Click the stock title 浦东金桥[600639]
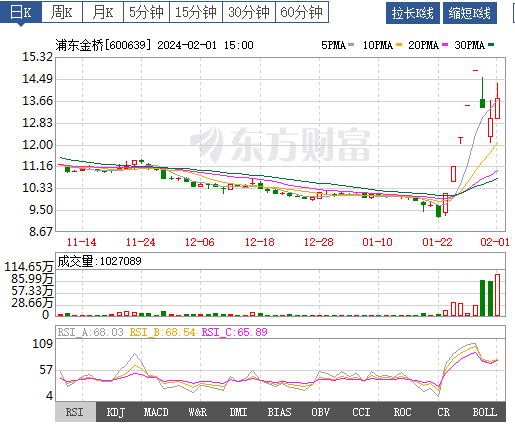Viewport: 515px width, 432px height. [103, 45]
